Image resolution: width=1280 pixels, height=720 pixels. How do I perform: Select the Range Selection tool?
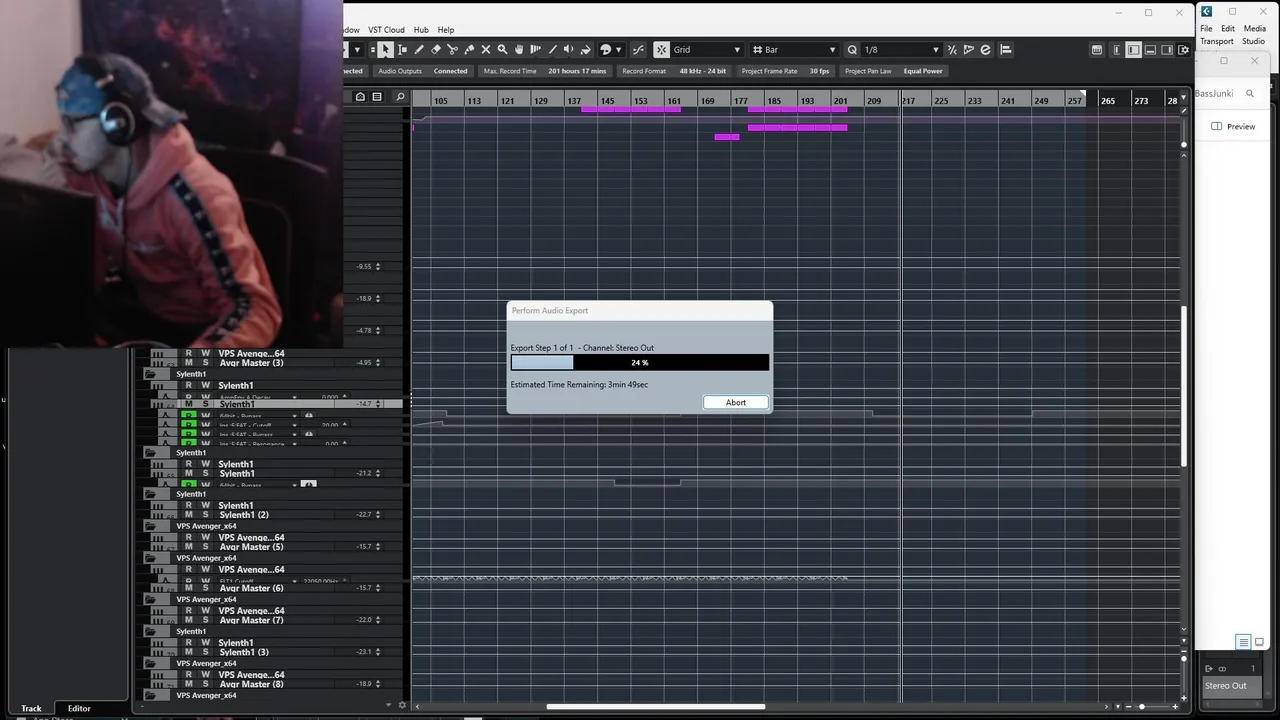(x=402, y=50)
